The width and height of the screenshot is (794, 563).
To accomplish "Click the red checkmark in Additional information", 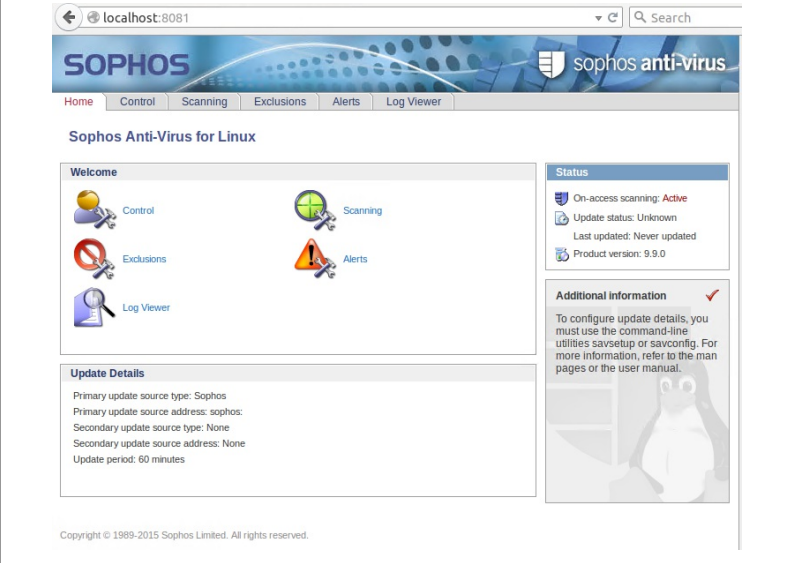I will (x=712, y=295).
